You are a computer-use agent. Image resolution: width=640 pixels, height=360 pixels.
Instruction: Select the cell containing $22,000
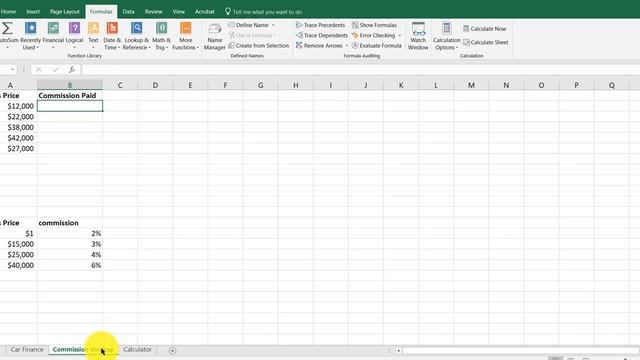pyautogui.click(x=18, y=117)
